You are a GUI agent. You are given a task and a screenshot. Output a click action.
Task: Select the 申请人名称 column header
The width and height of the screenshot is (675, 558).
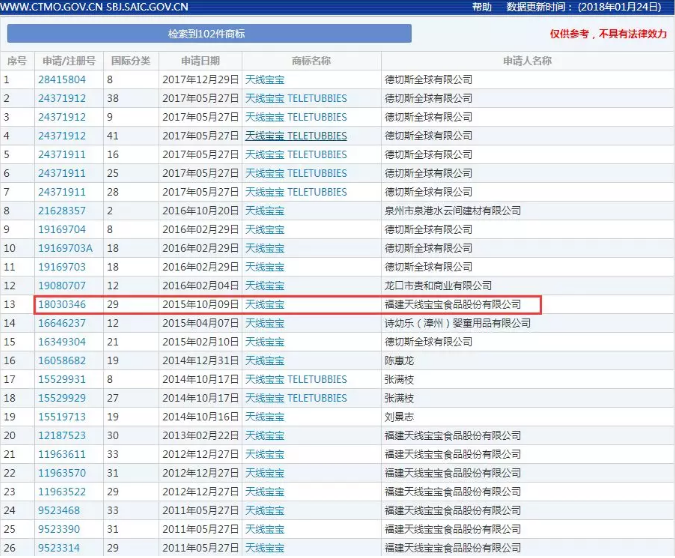[525, 61]
